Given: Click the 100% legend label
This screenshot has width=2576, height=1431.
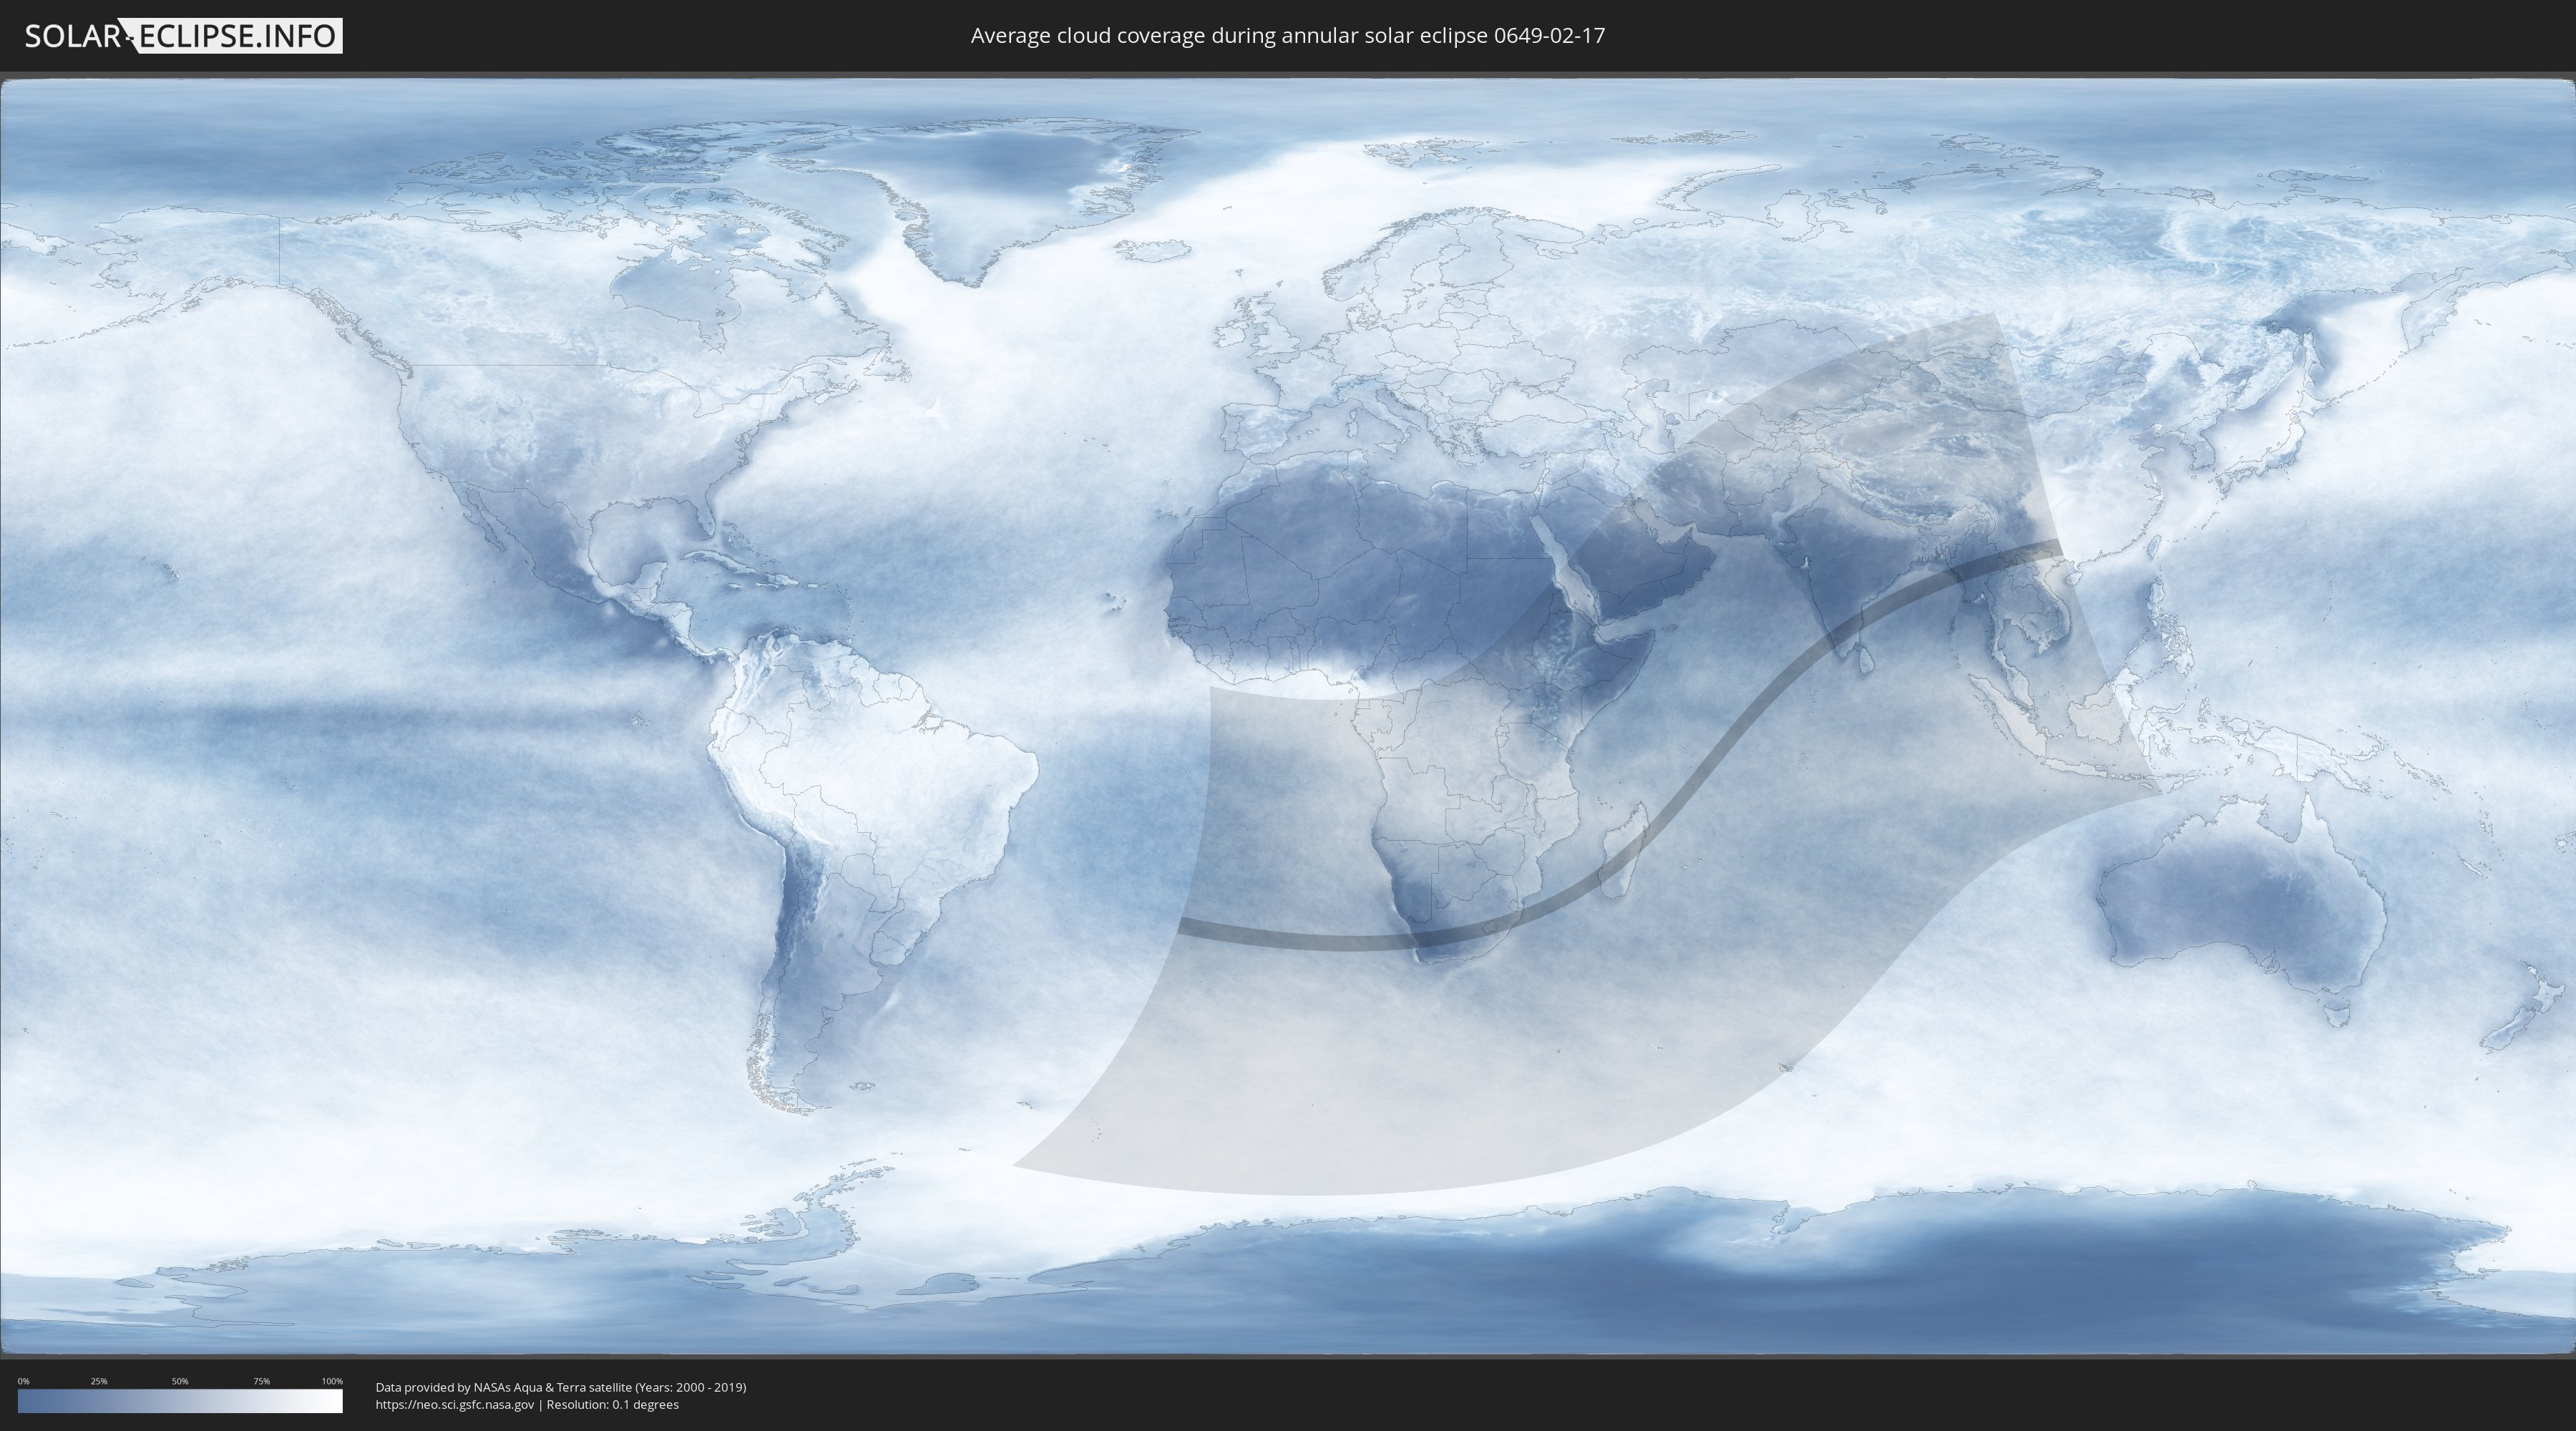Looking at the screenshot, I should [332, 1381].
